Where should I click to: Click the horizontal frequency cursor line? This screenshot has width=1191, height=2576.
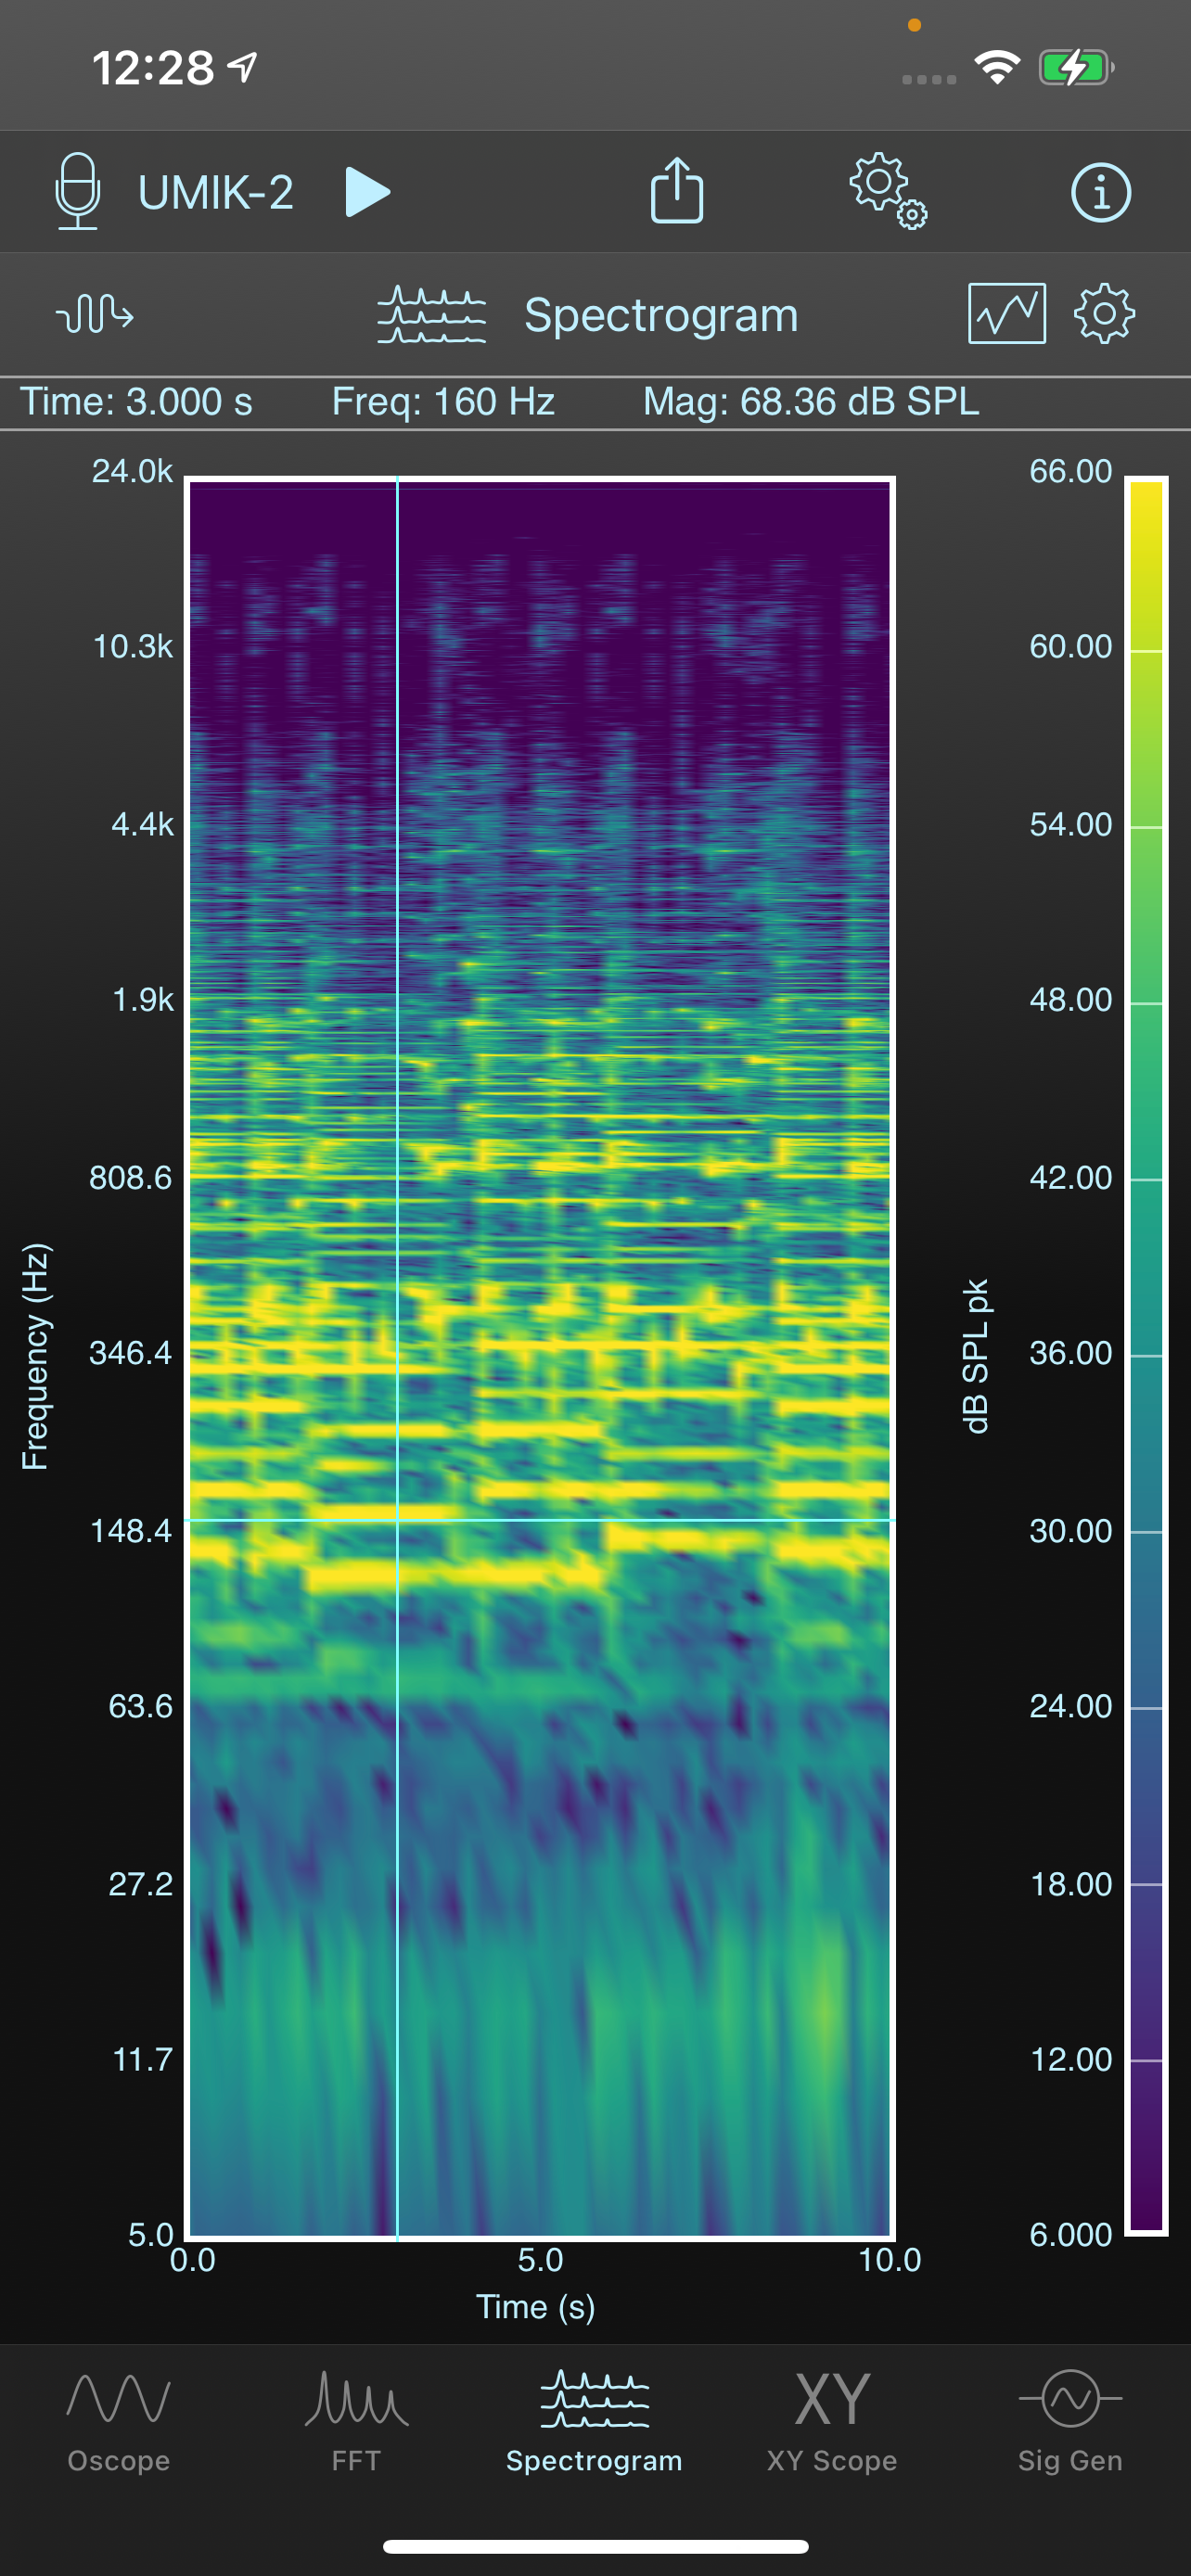[x=540, y=1520]
